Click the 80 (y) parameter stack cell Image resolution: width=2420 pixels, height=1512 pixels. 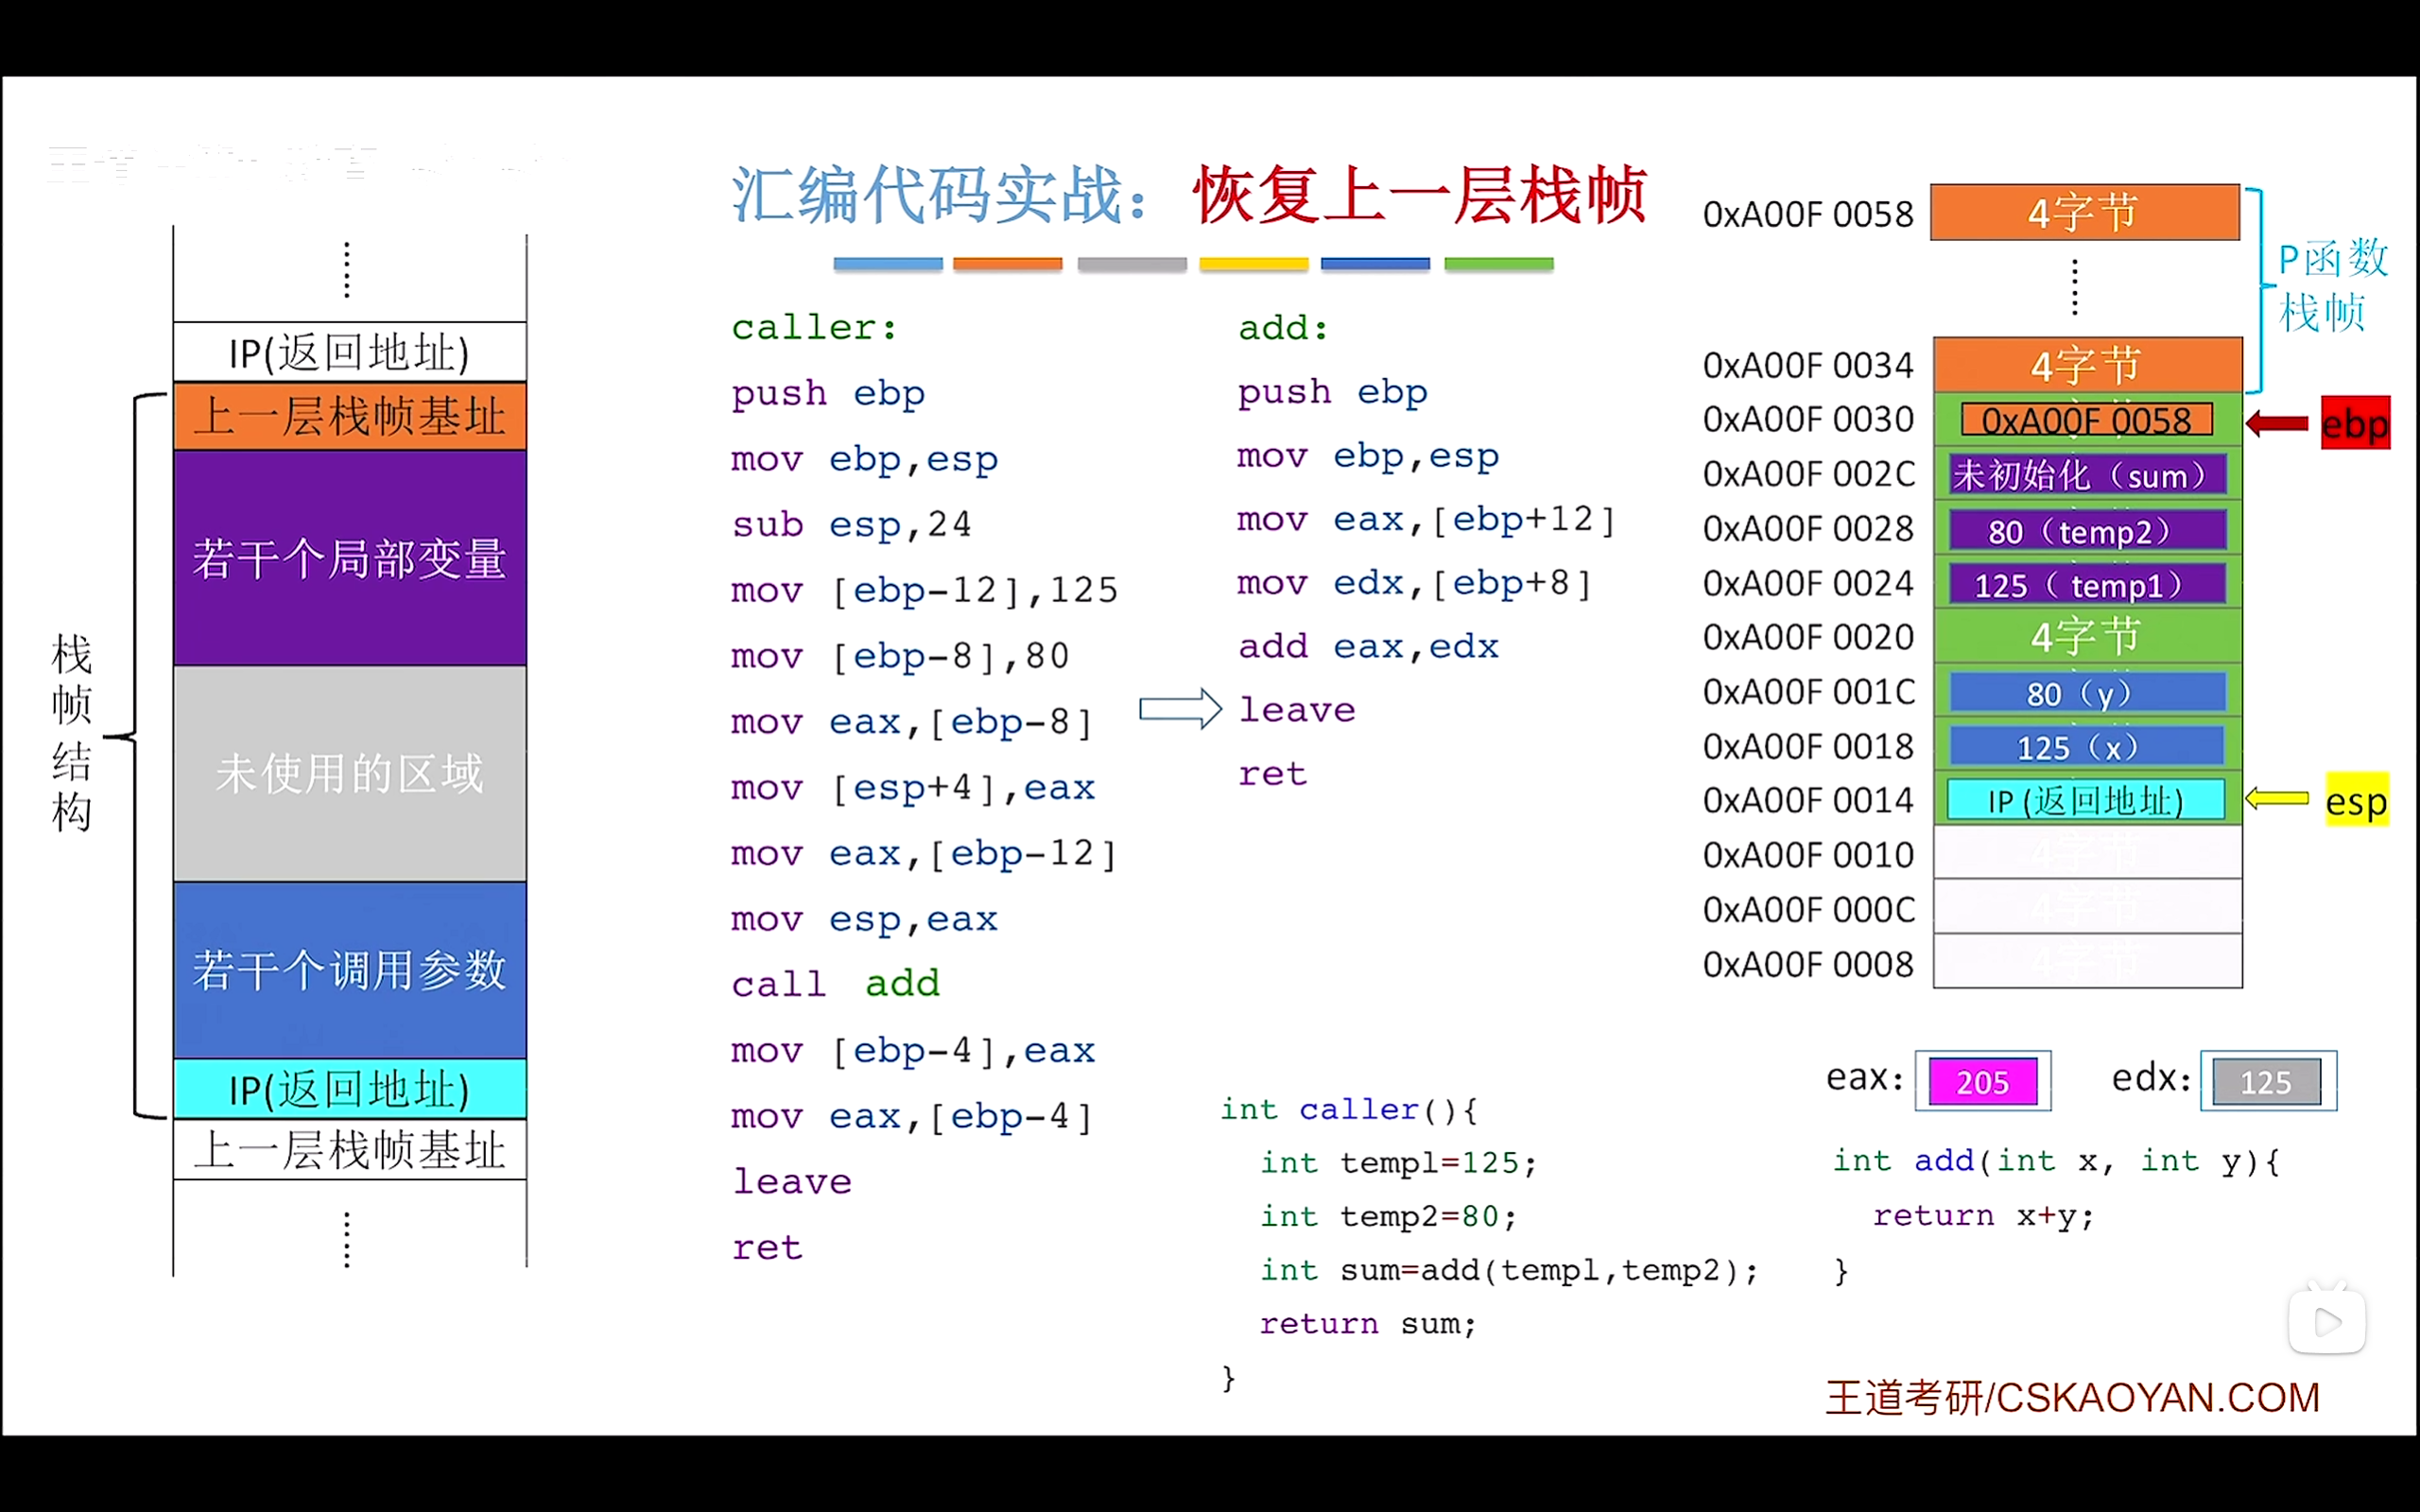click(x=2086, y=692)
